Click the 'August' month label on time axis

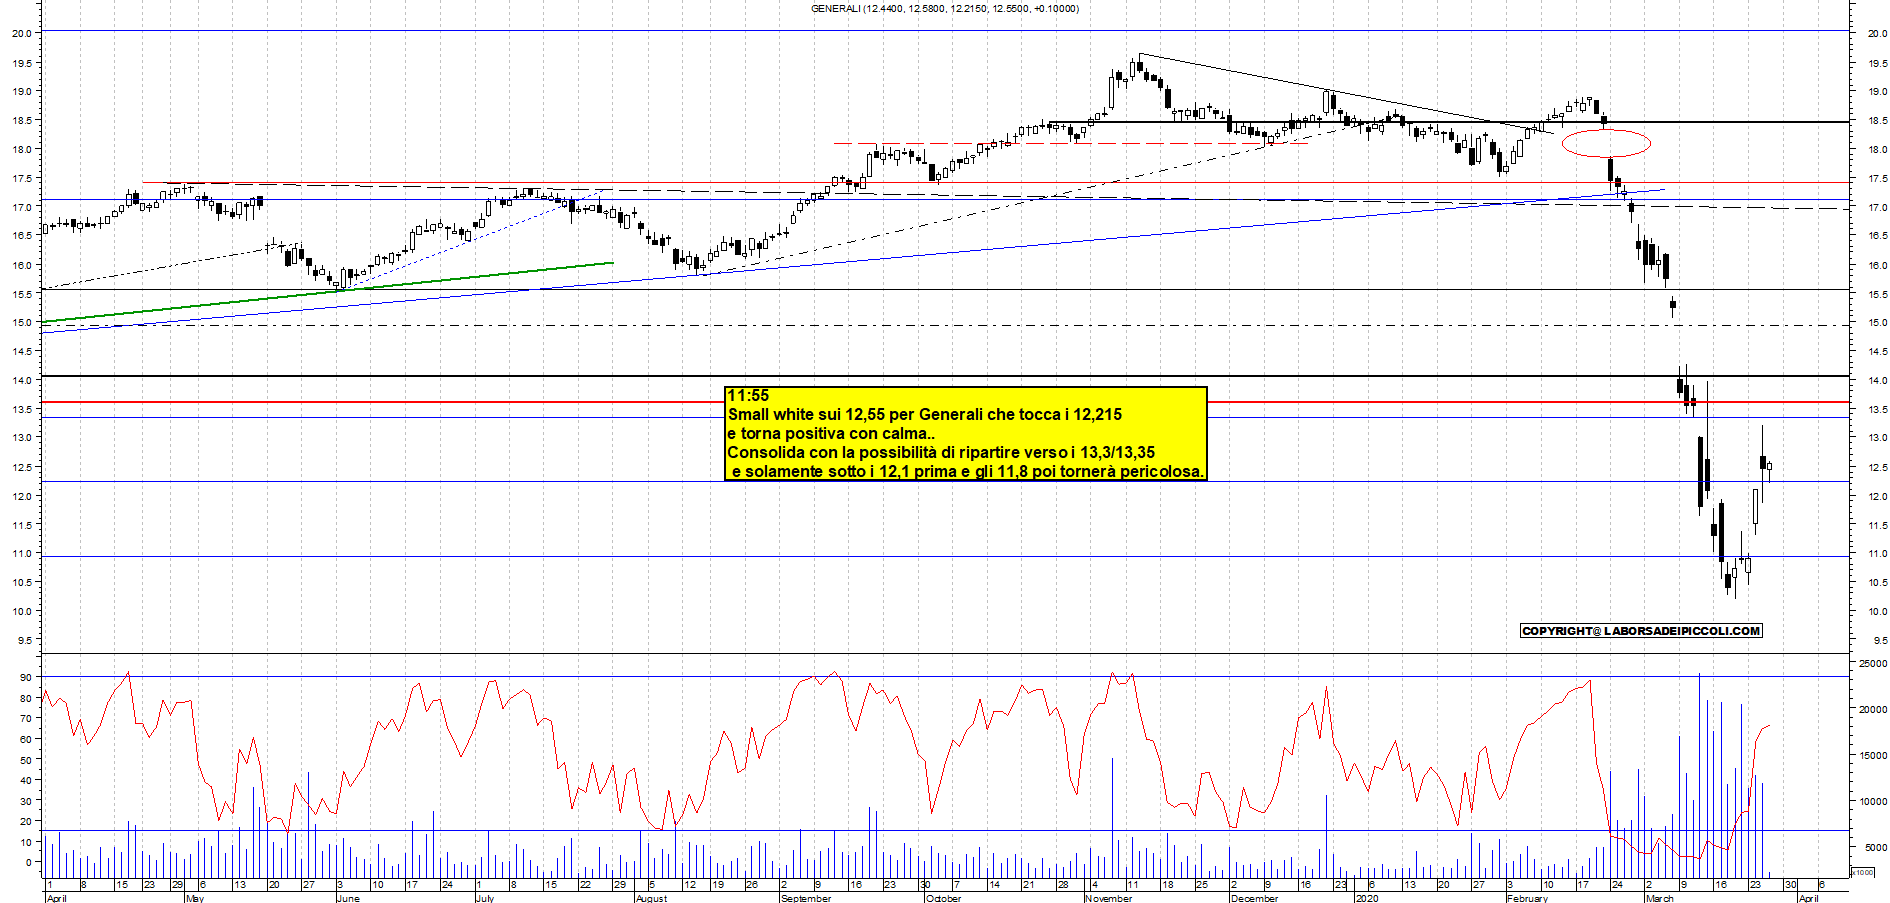(x=651, y=898)
